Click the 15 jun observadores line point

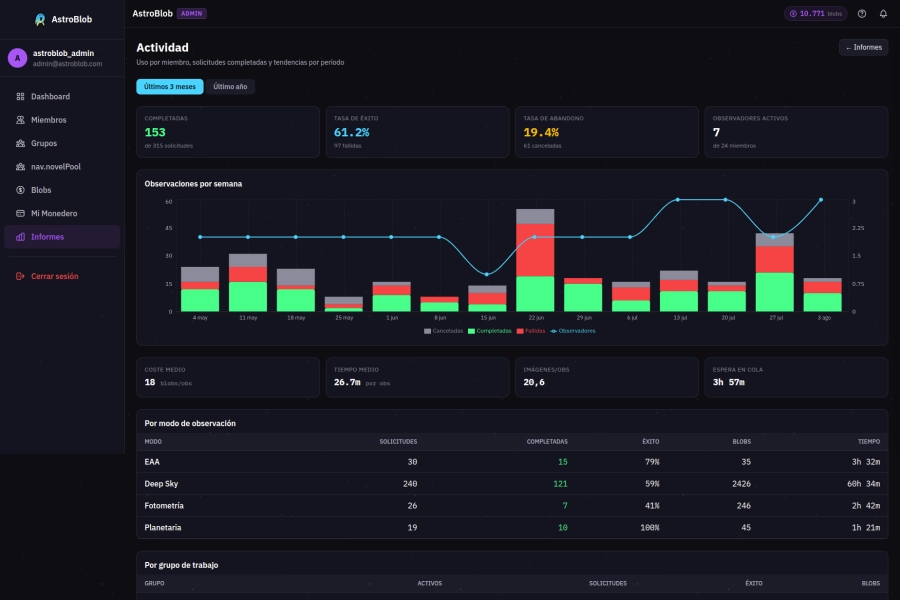(x=487, y=274)
